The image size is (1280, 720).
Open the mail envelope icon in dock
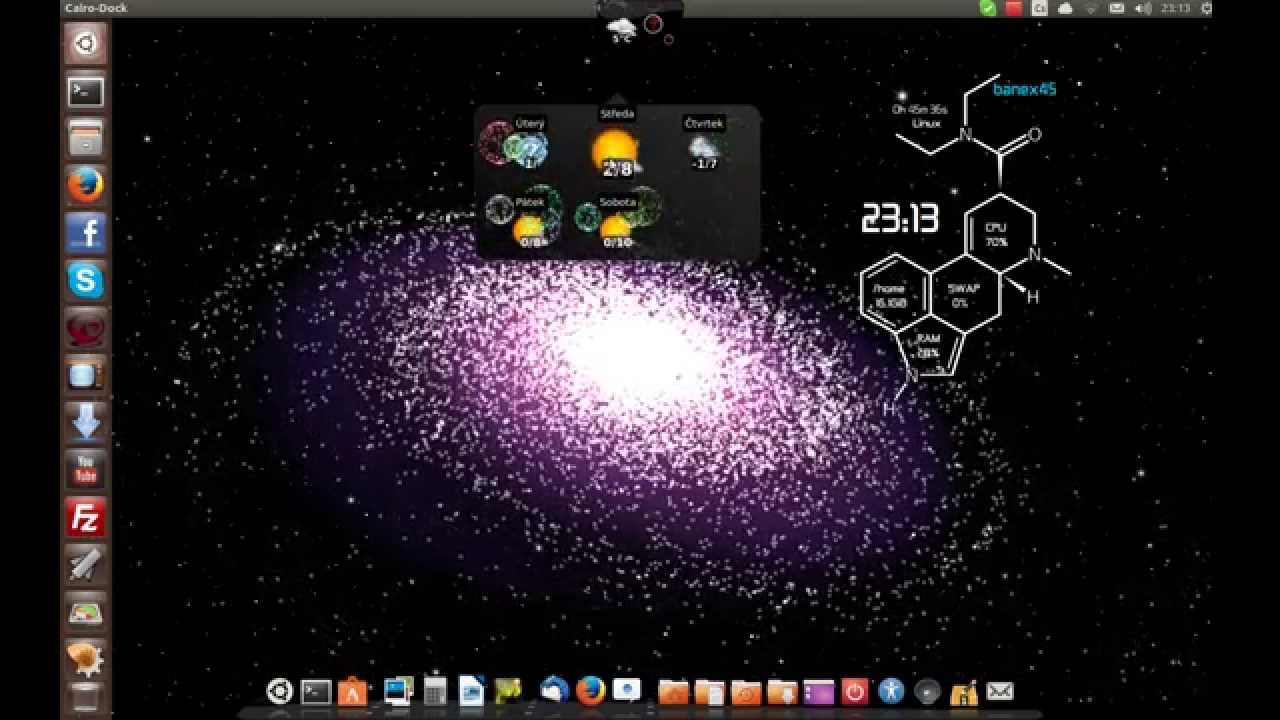pyautogui.click(x=1000, y=691)
